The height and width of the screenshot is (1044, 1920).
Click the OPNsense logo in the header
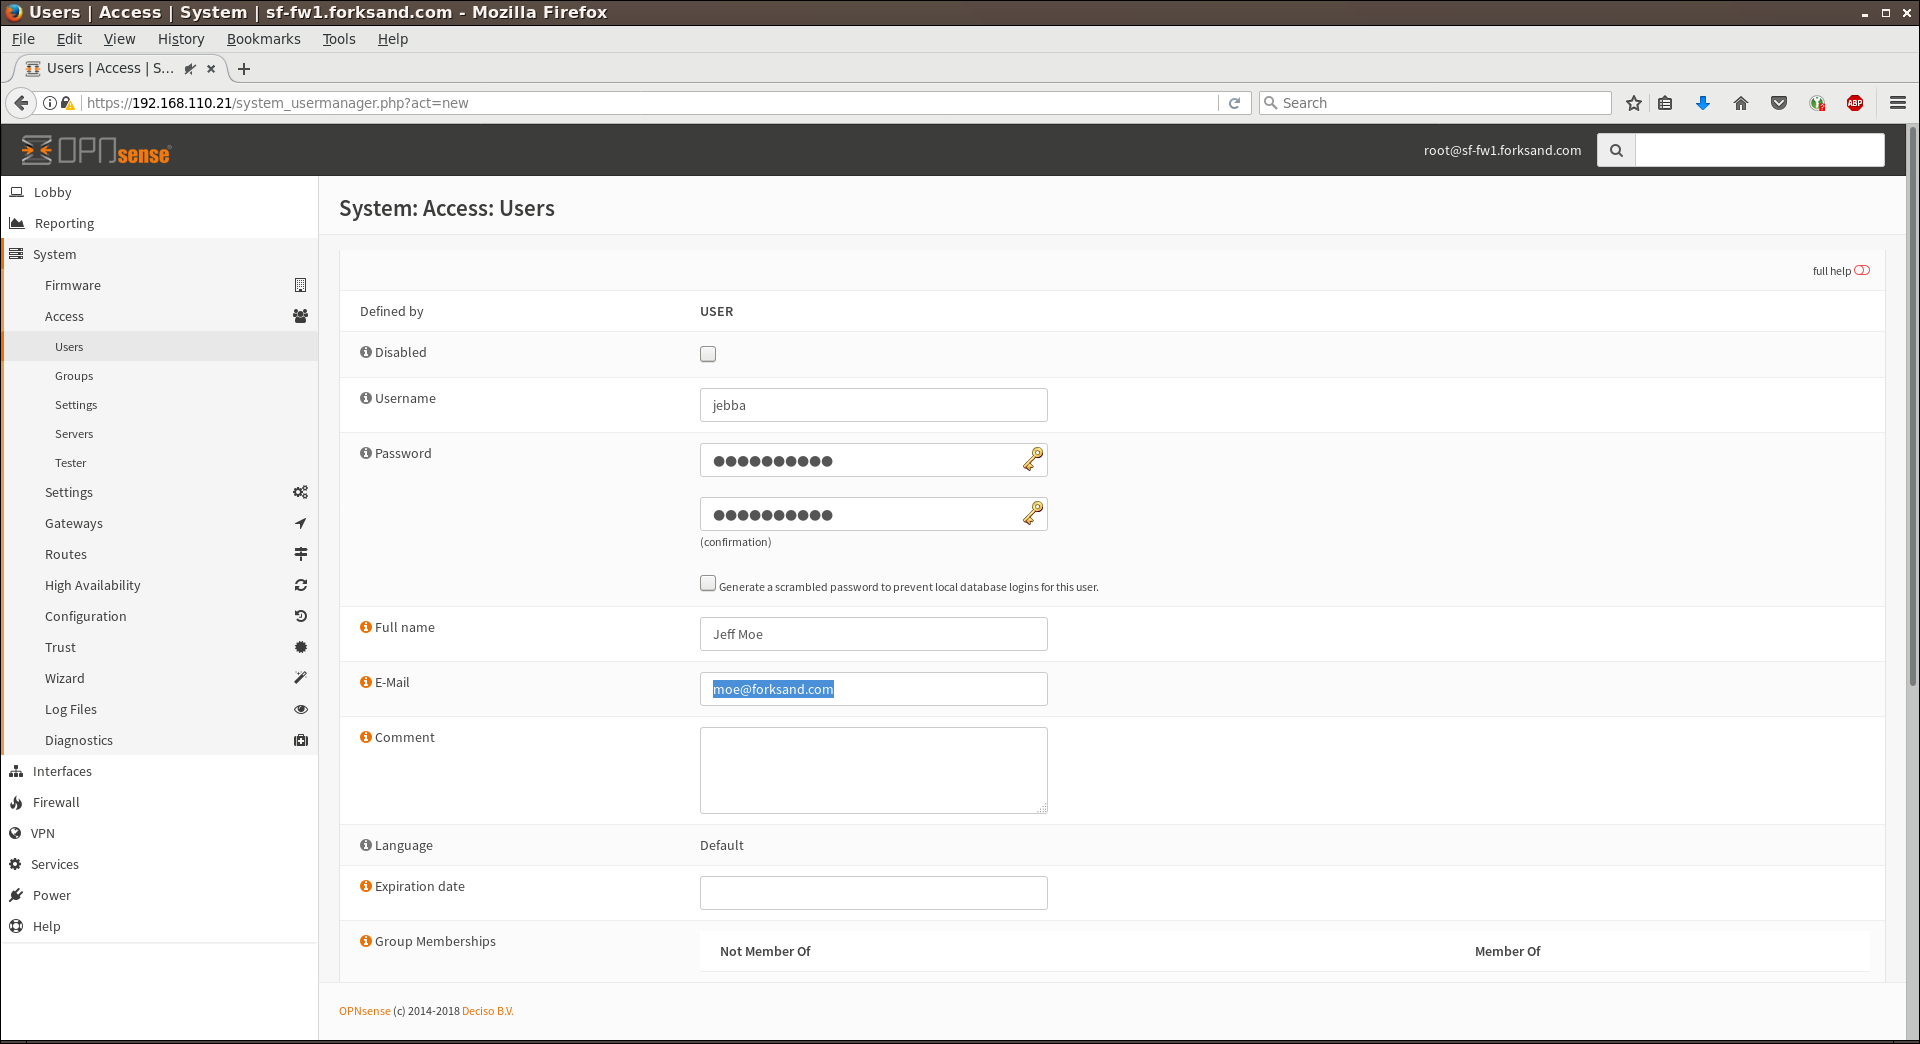96,151
